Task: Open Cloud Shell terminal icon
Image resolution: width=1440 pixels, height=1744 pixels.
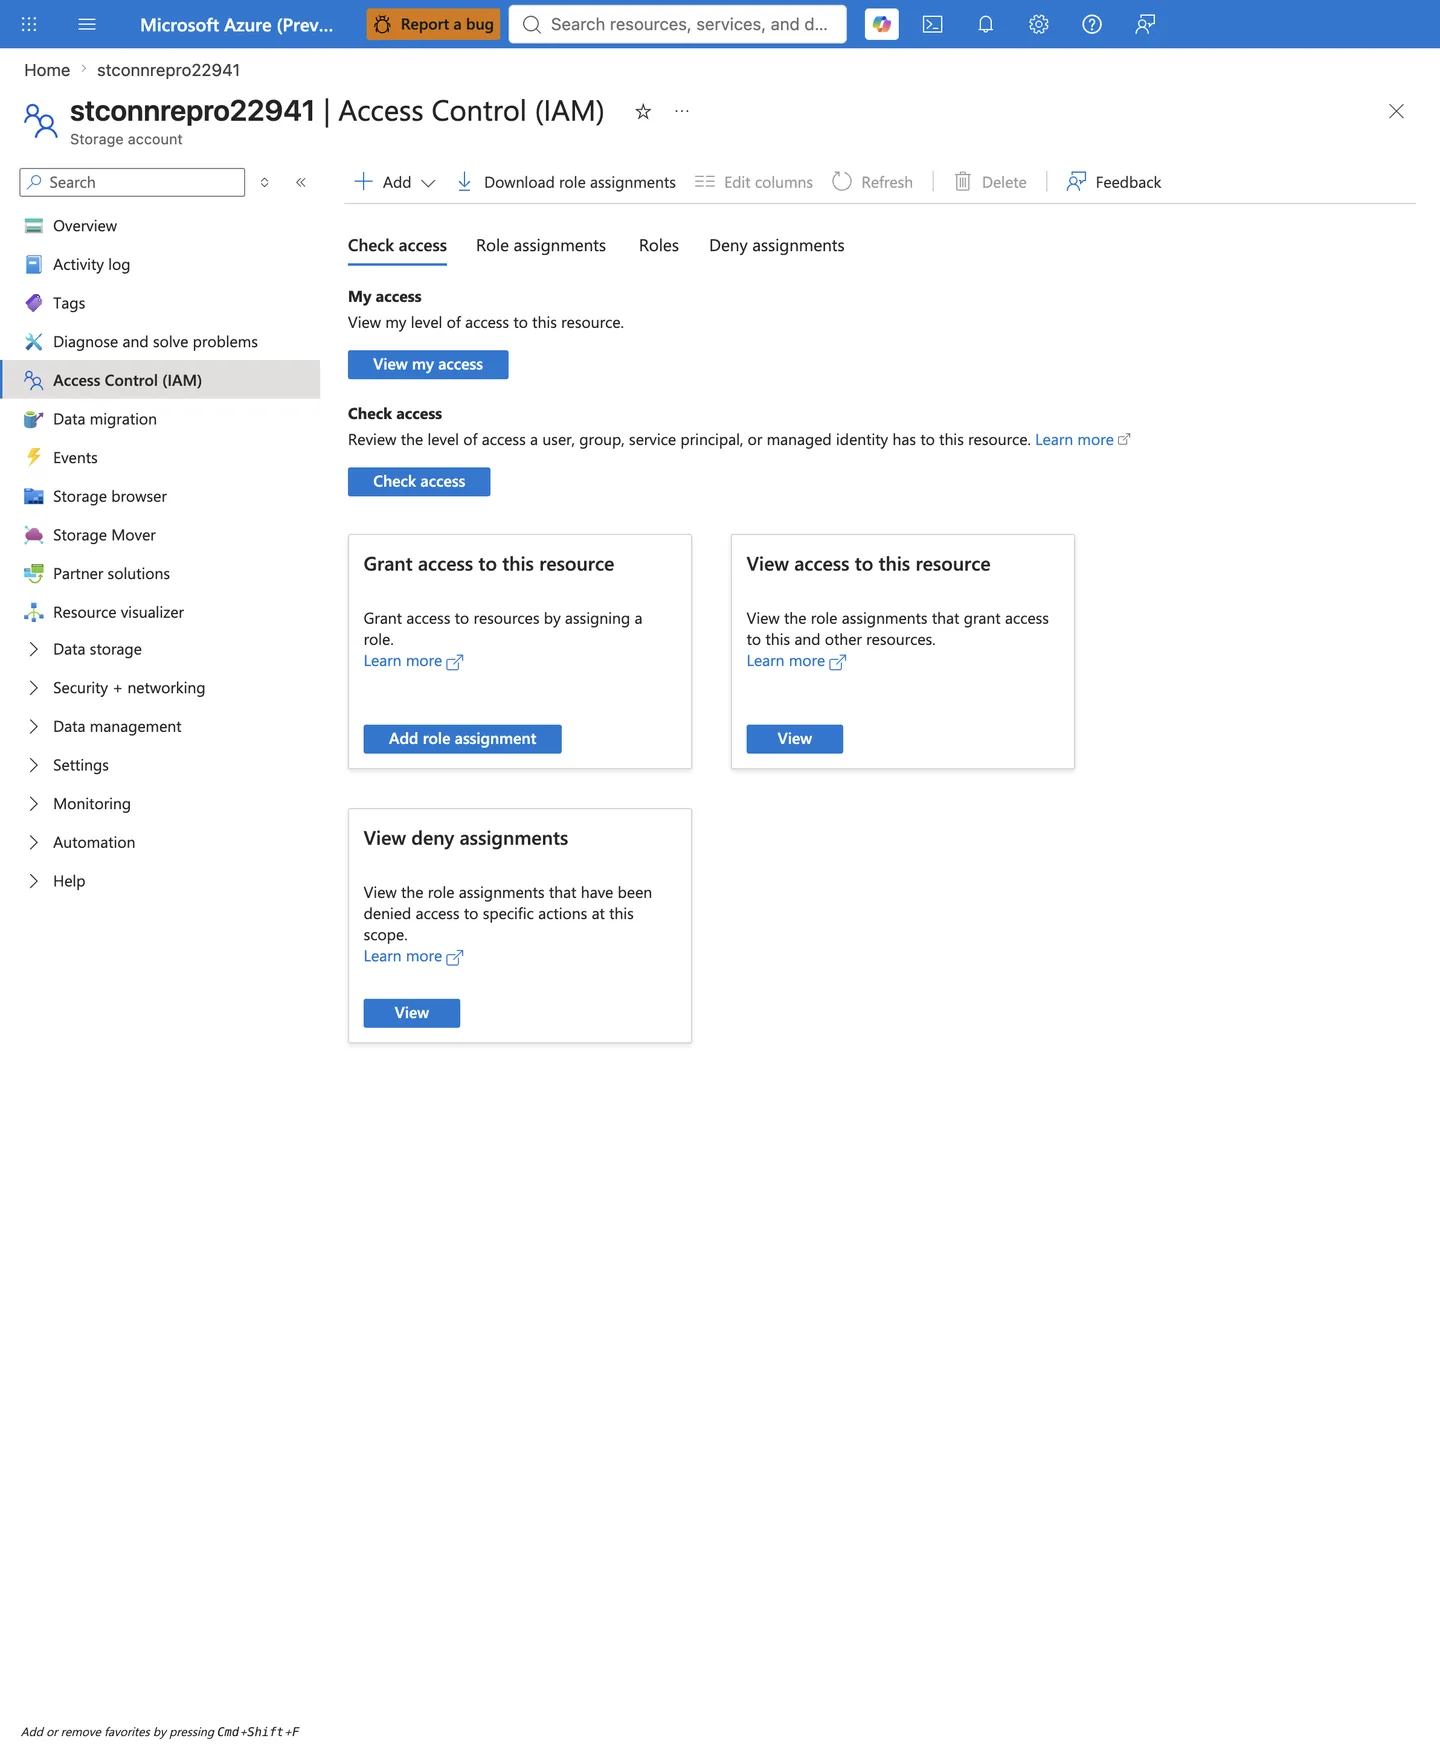Action: [x=933, y=24]
